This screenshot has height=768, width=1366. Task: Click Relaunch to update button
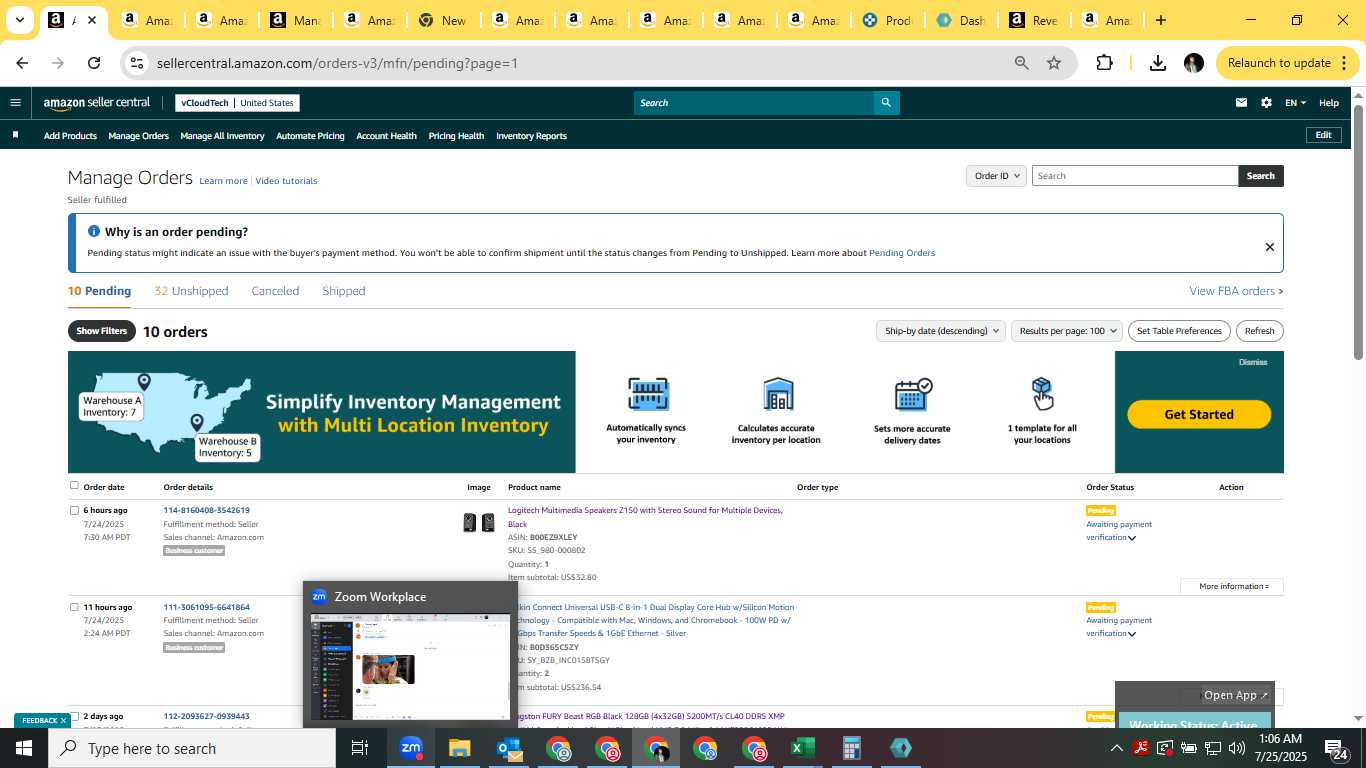(1288, 63)
